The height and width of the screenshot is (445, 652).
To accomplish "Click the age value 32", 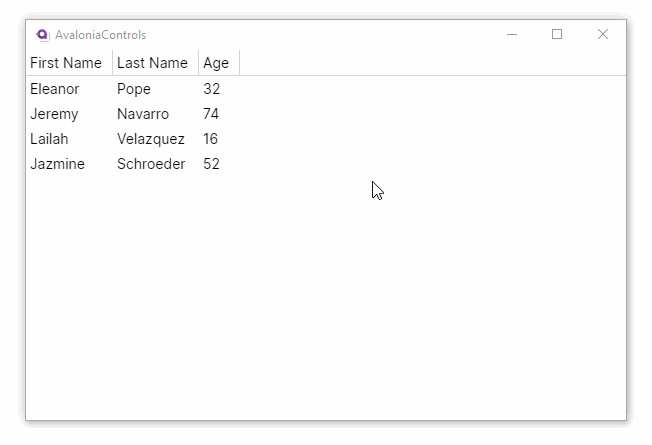I will (211, 89).
